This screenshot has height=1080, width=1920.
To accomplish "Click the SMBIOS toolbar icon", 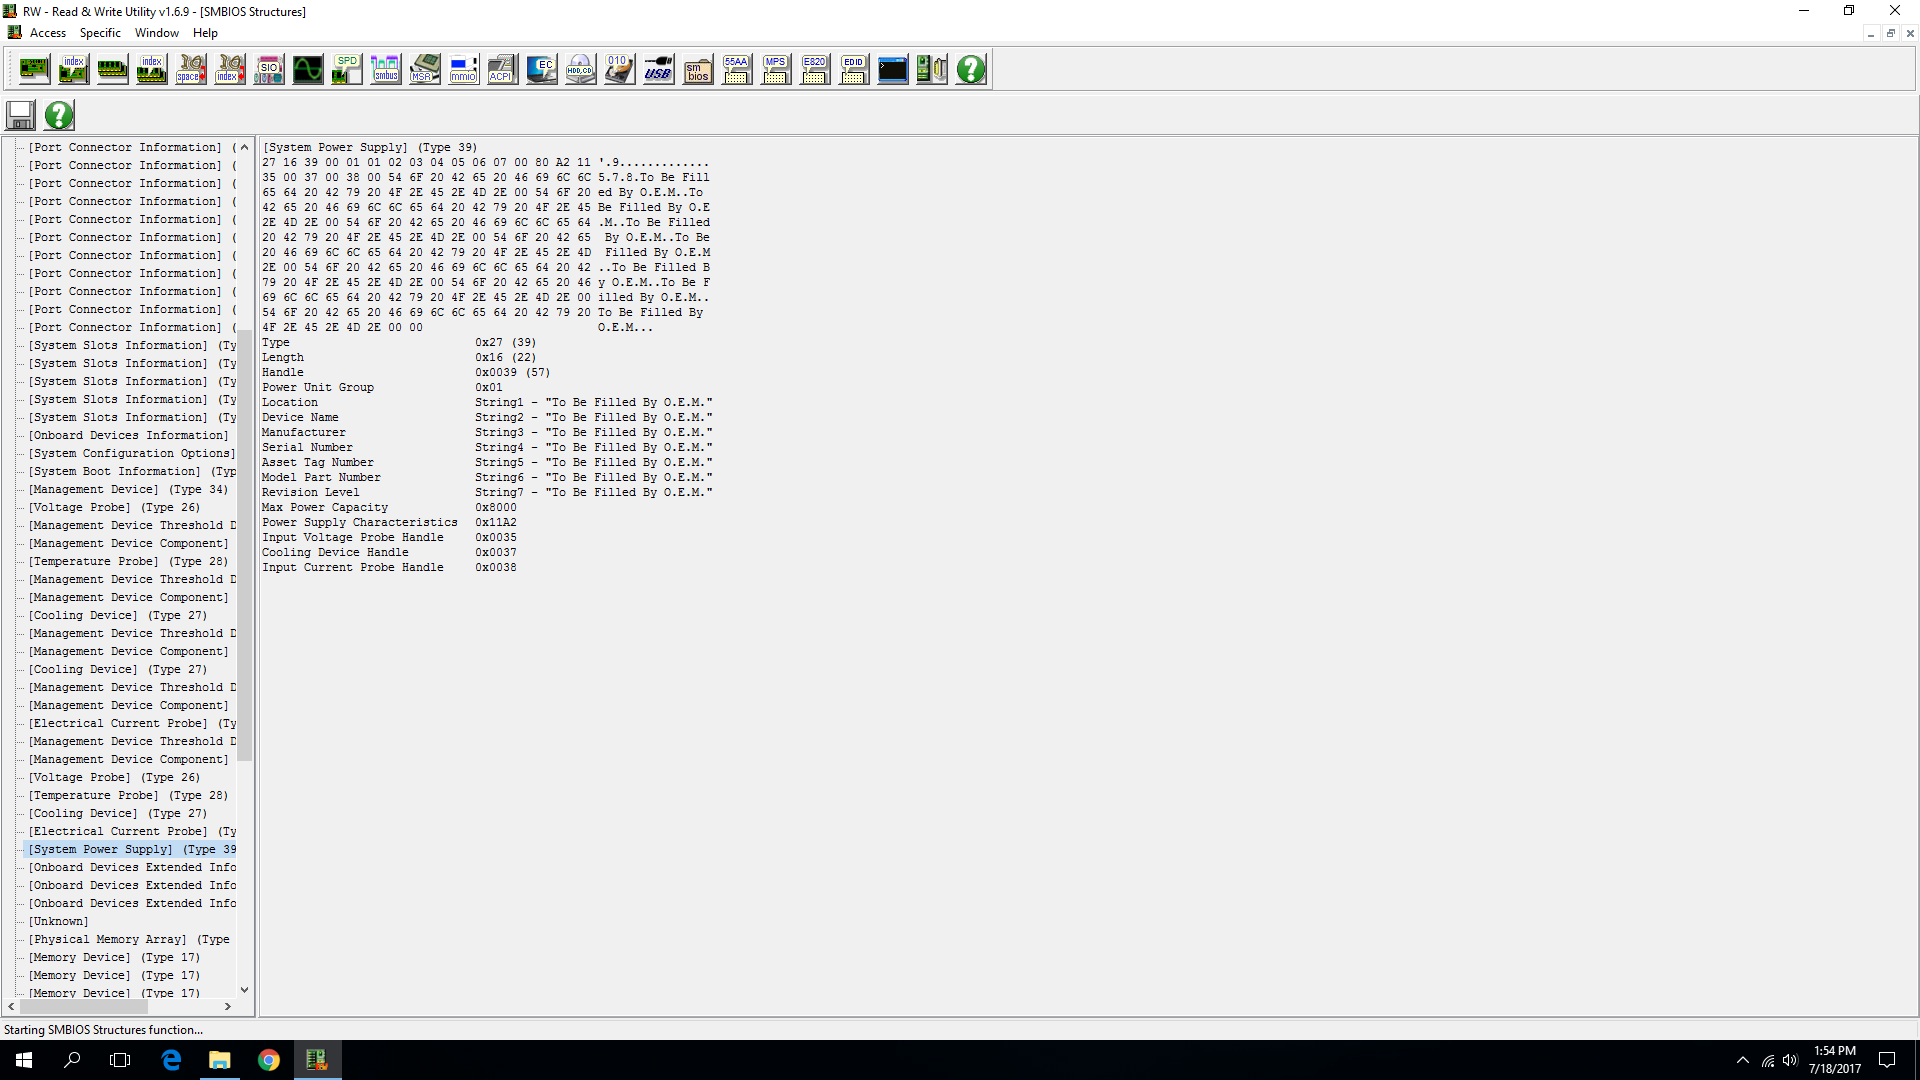I will [x=697, y=69].
